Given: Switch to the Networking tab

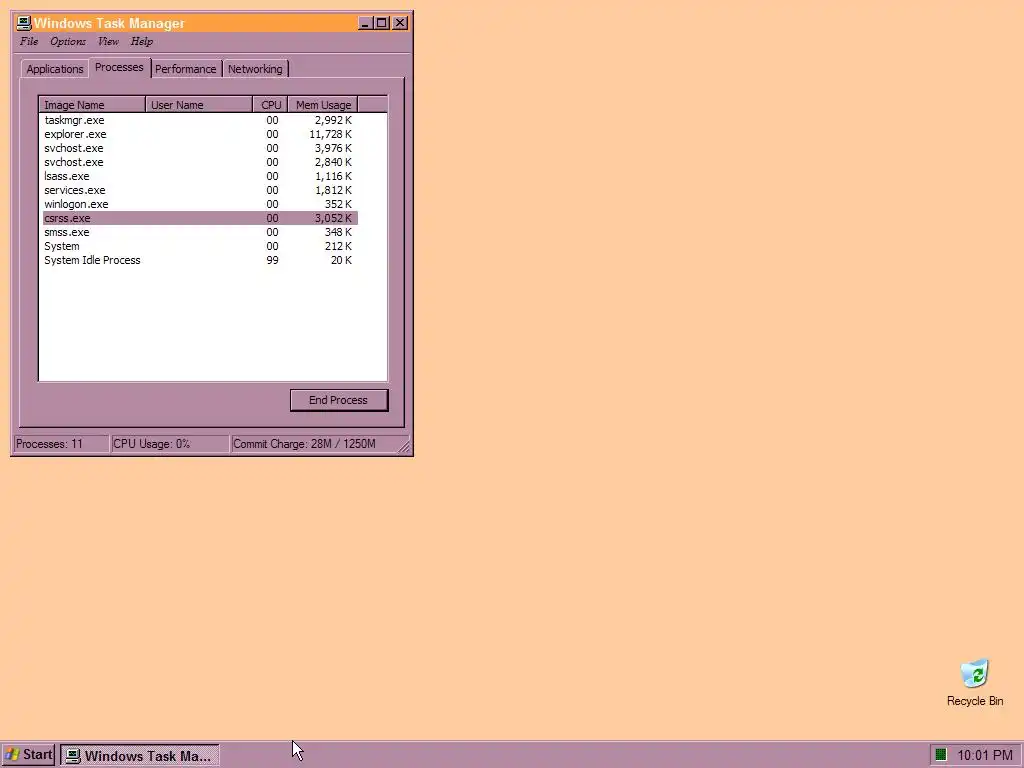Looking at the screenshot, I should click(255, 69).
